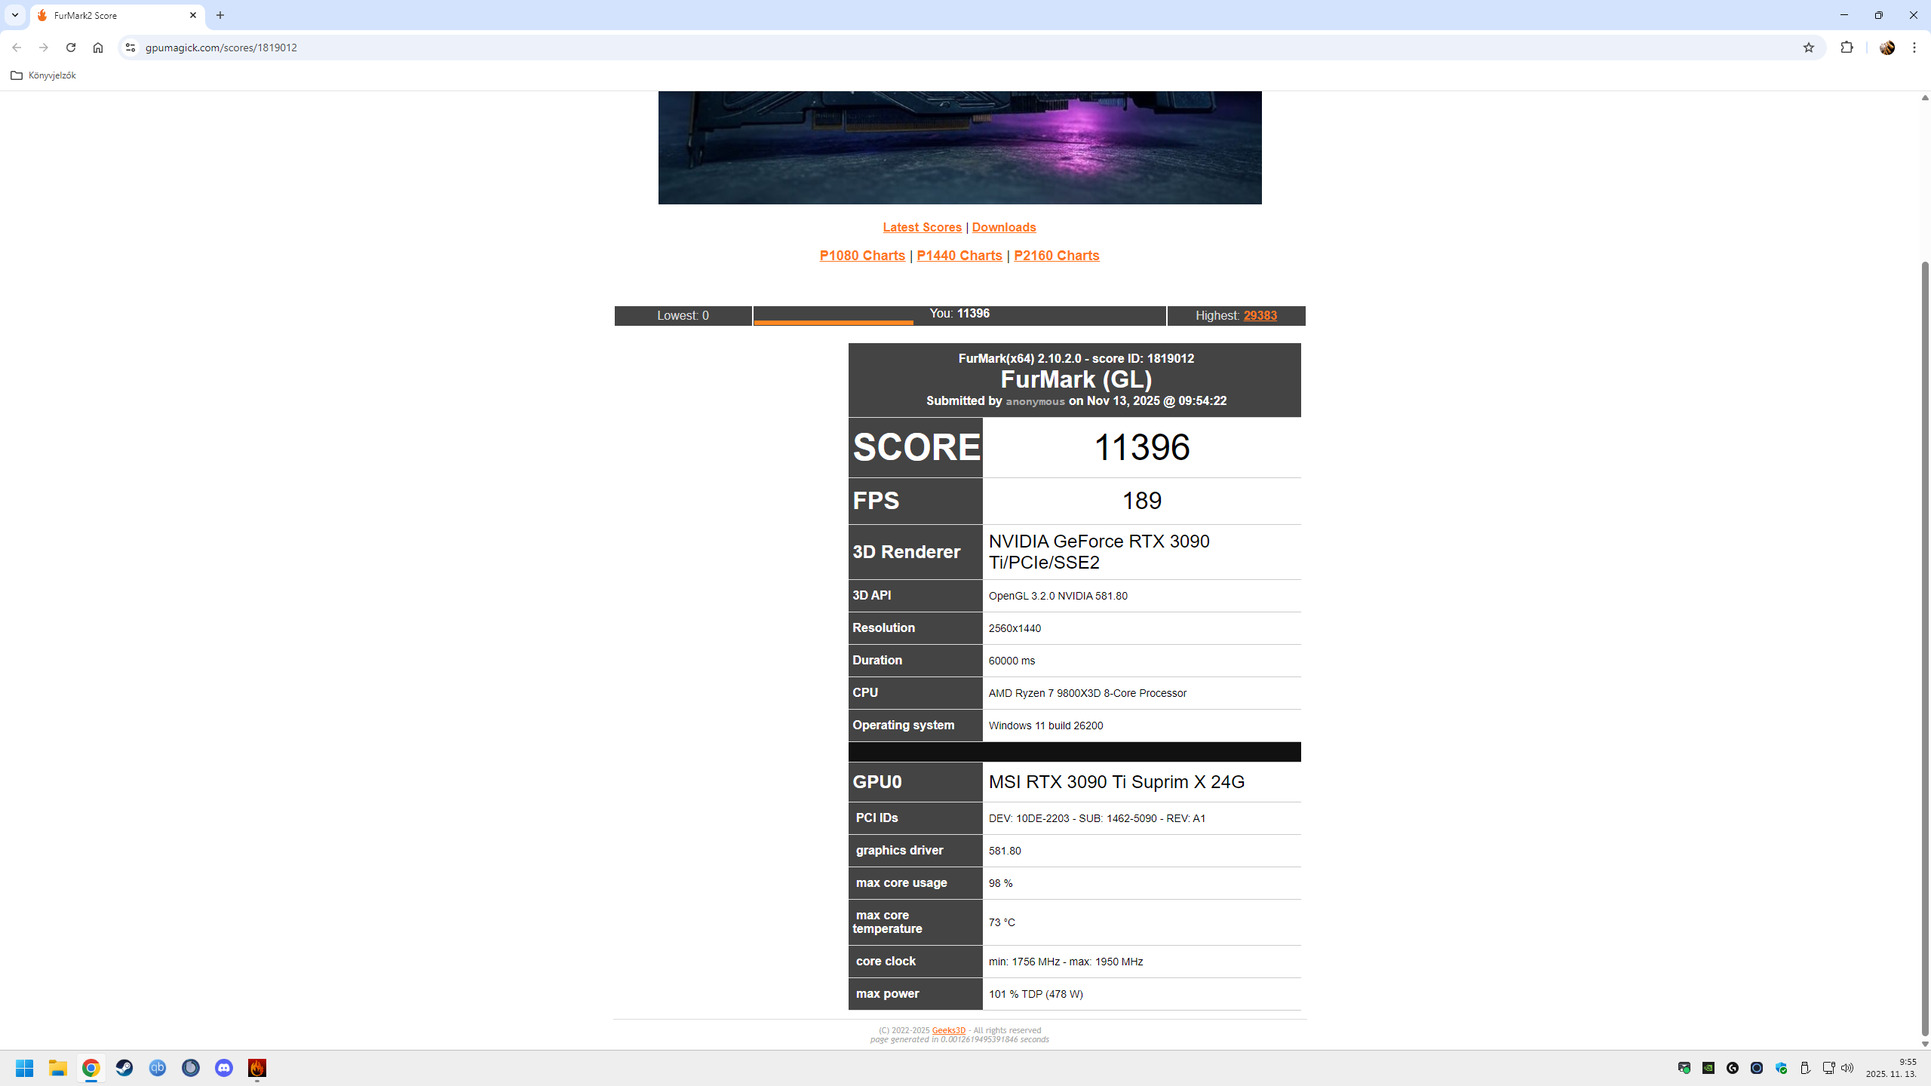Bookmark this page with star icon

coord(1808,47)
